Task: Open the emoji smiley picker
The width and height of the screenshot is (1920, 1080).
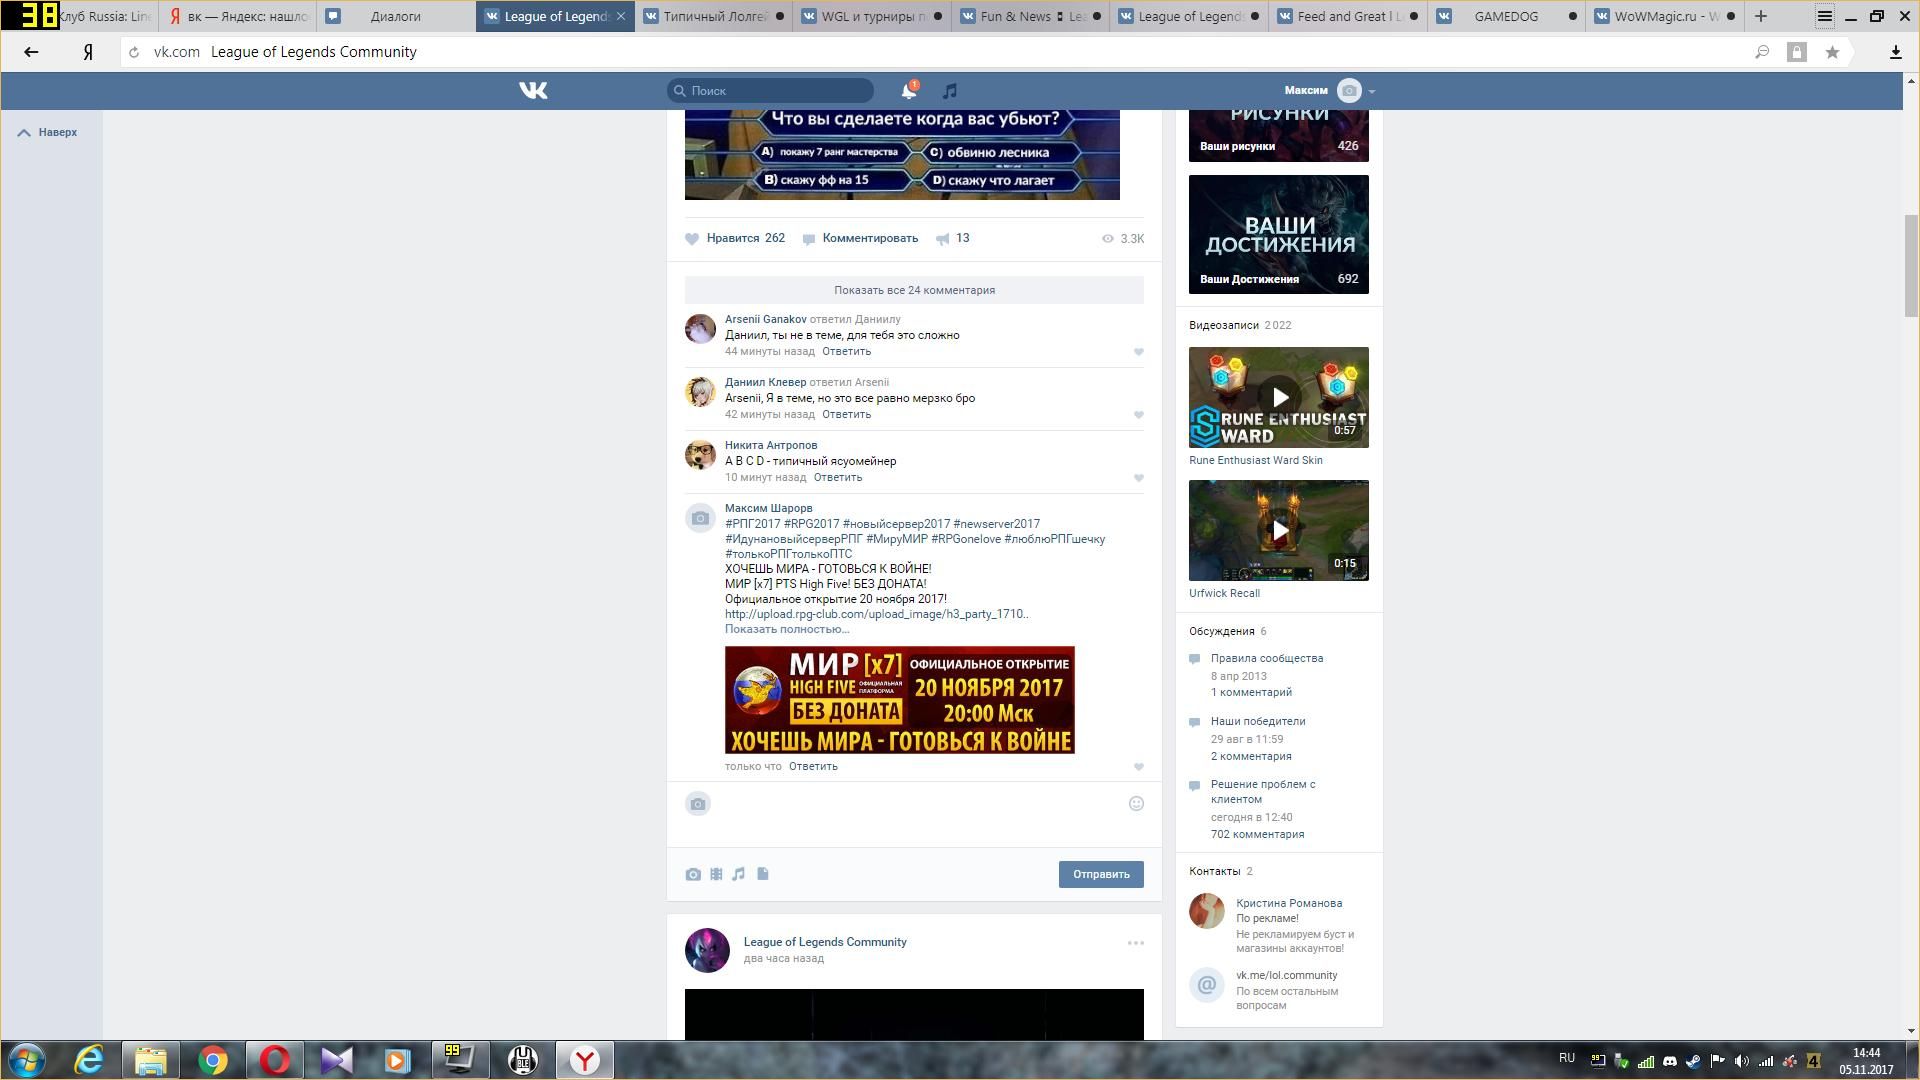Action: tap(1136, 804)
